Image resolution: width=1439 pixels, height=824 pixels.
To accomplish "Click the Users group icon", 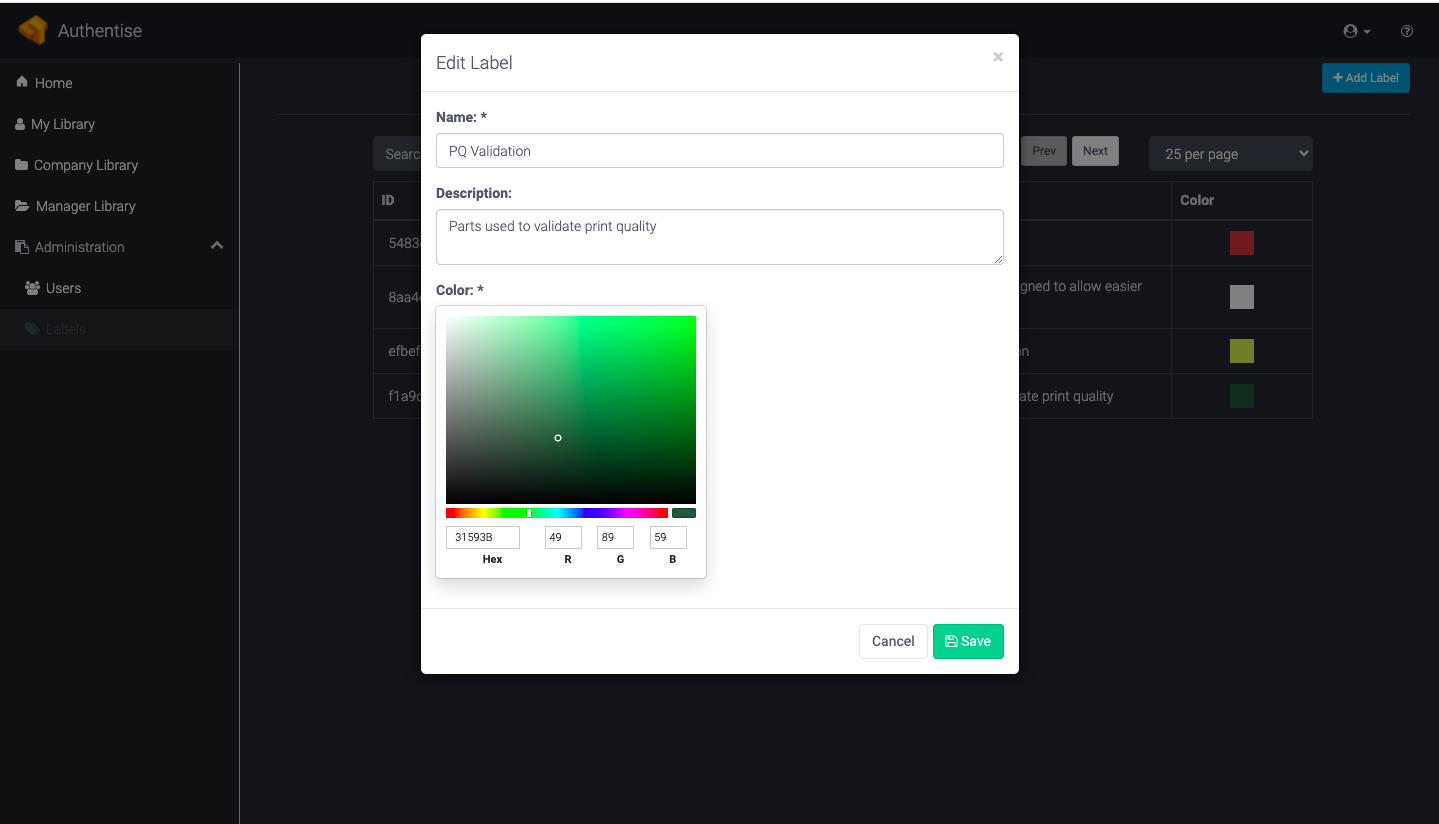I will pyautogui.click(x=33, y=288).
